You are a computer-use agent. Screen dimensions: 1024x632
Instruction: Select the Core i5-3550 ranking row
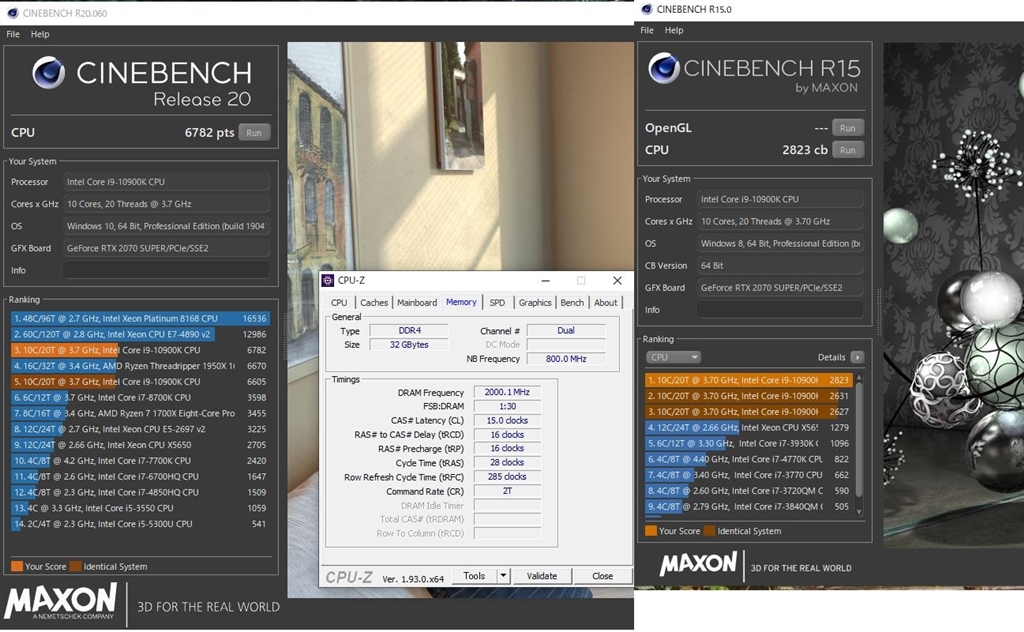140,508
